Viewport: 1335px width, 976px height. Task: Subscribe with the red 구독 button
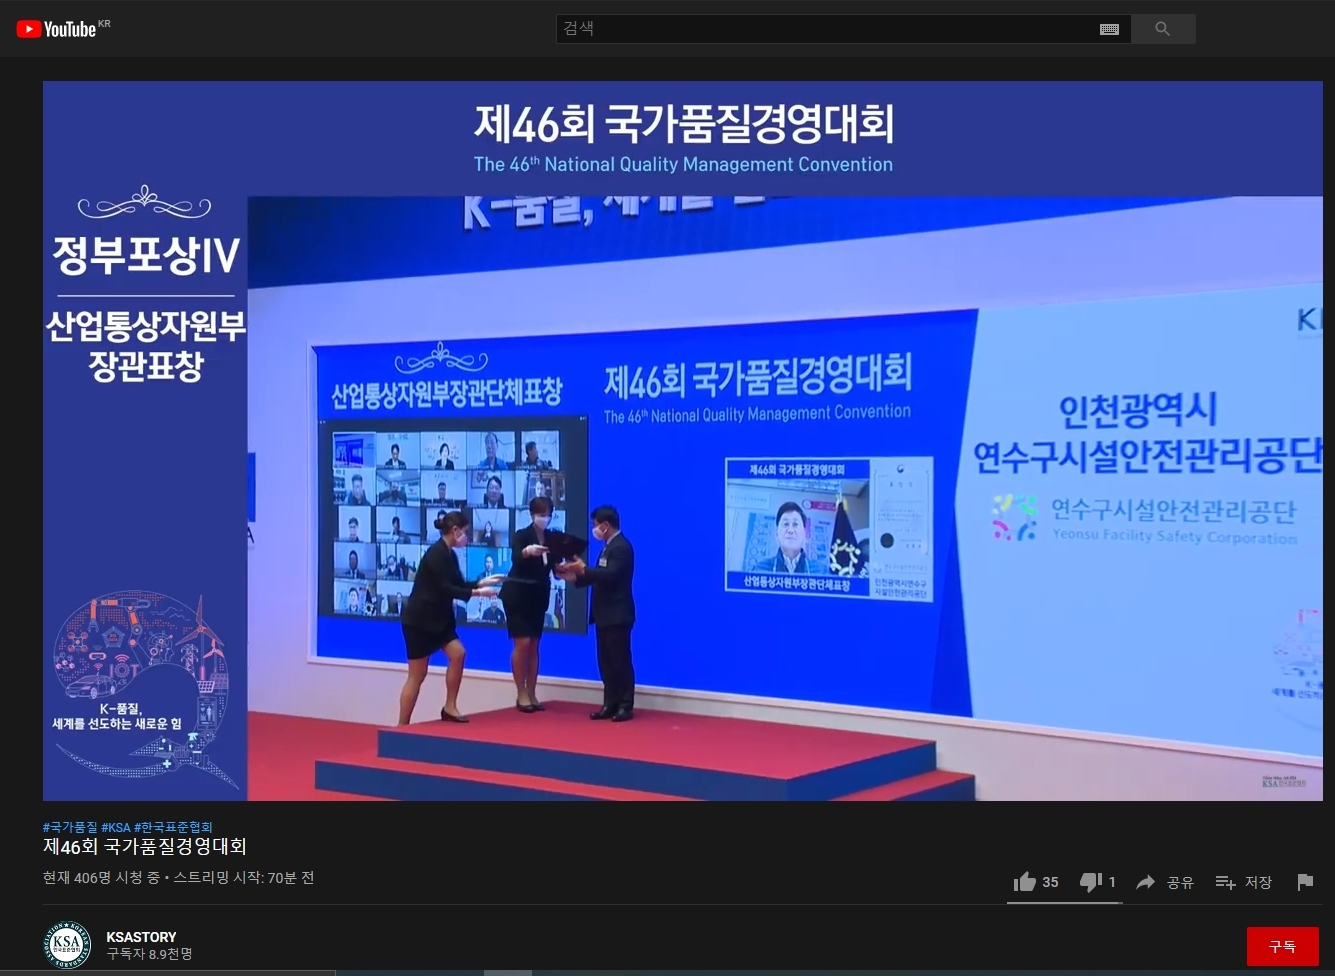pos(1282,946)
